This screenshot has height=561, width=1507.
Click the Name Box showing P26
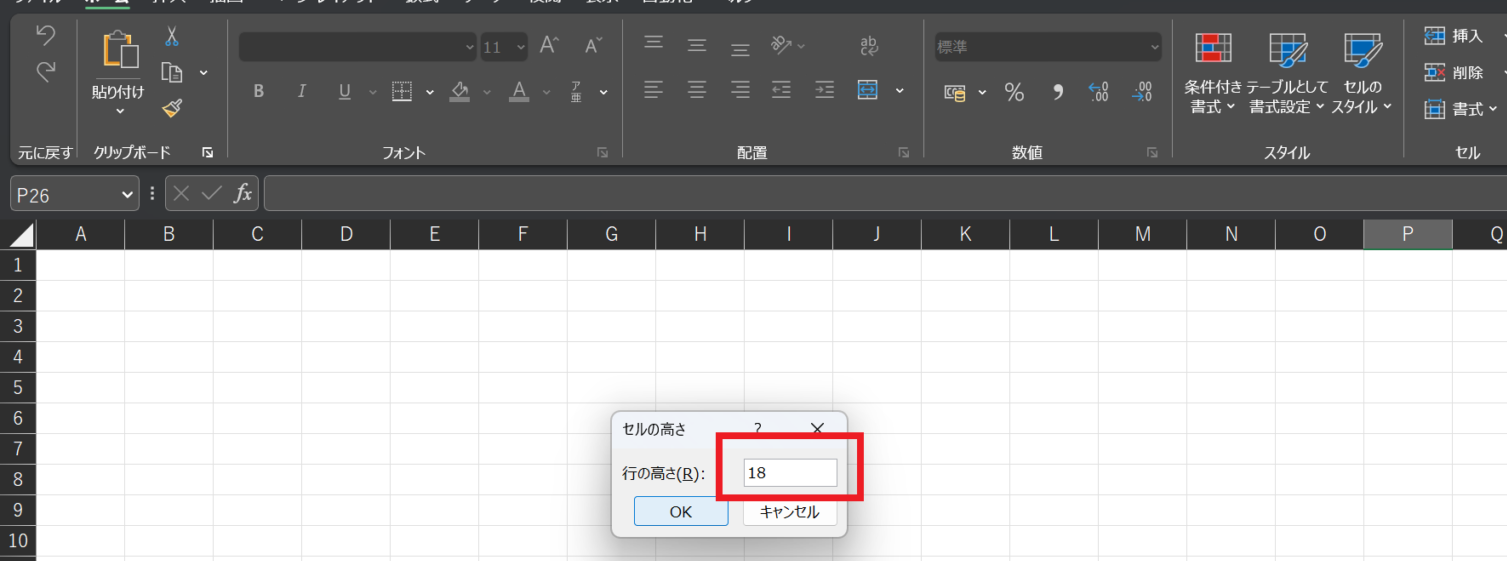click(x=65, y=194)
